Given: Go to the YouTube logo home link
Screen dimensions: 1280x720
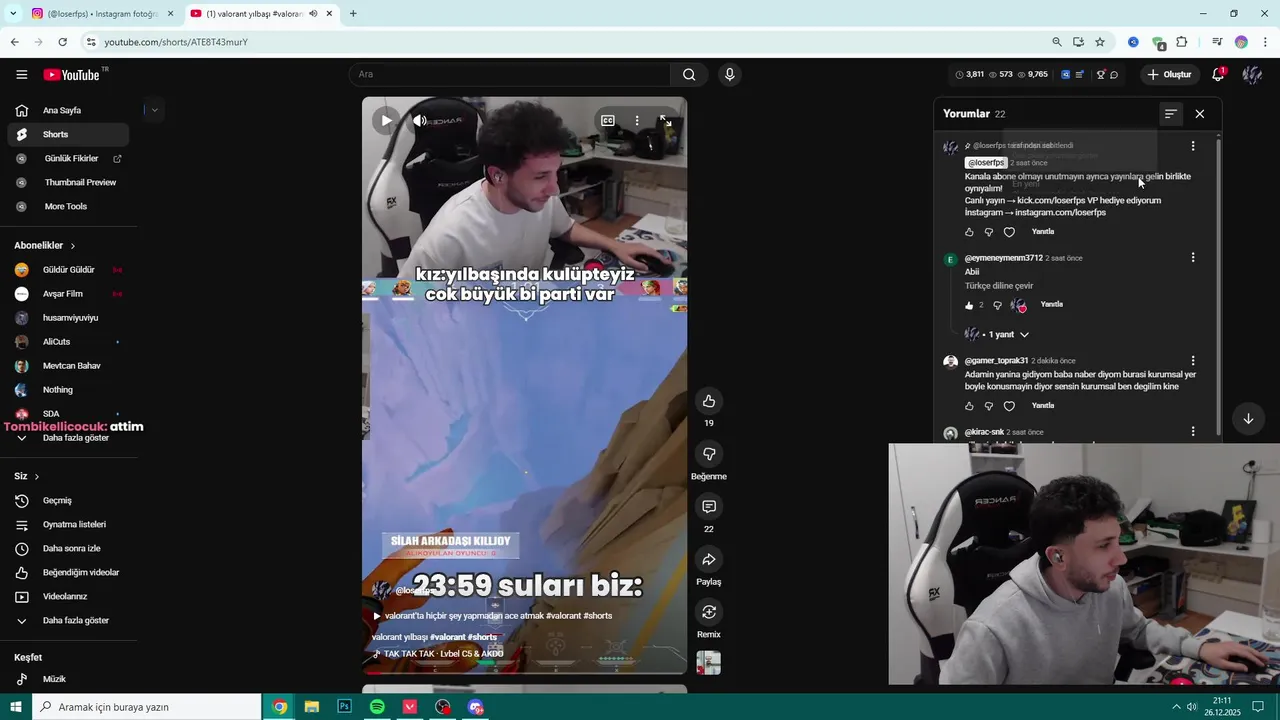Looking at the screenshot, I should 71,75.
